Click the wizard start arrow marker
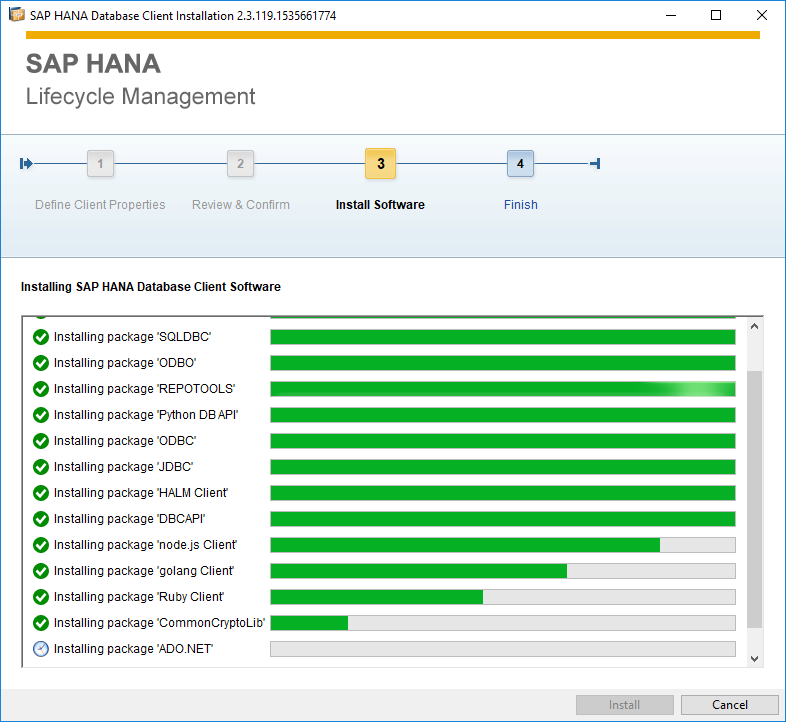This screenshot has width=786, height=722. tap(26, 163)
